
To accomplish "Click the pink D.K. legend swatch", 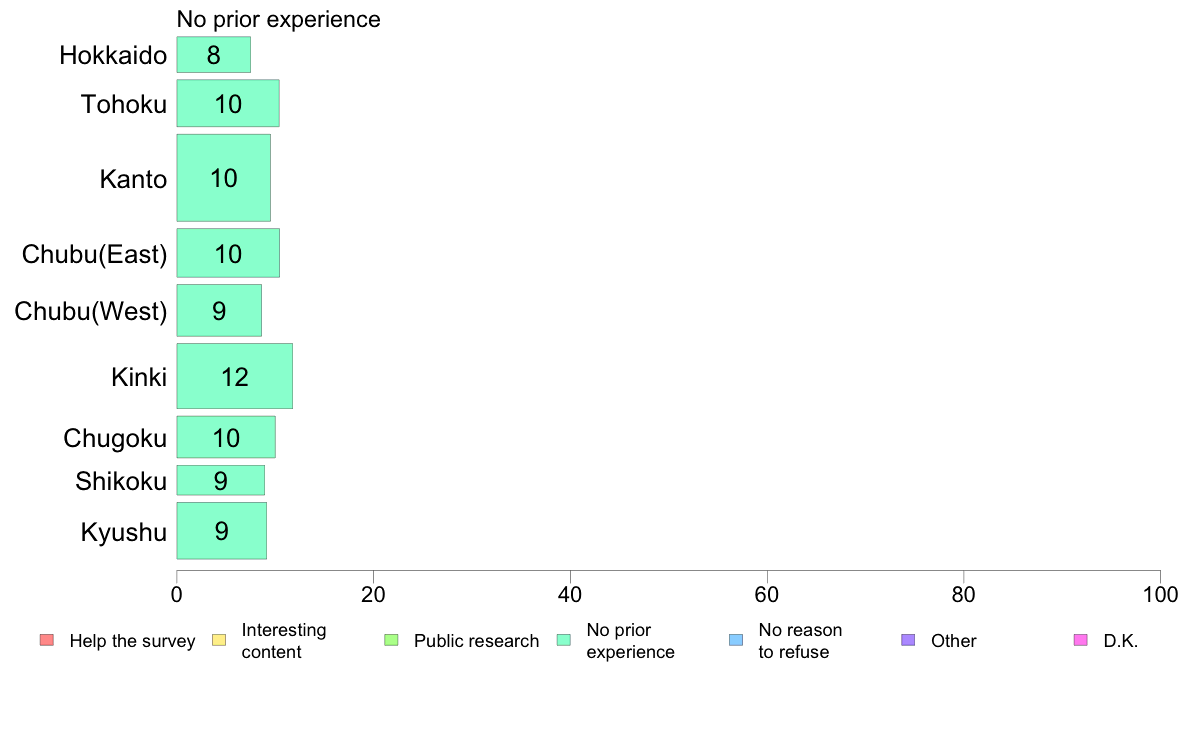I will click(x=1080, y=640).
